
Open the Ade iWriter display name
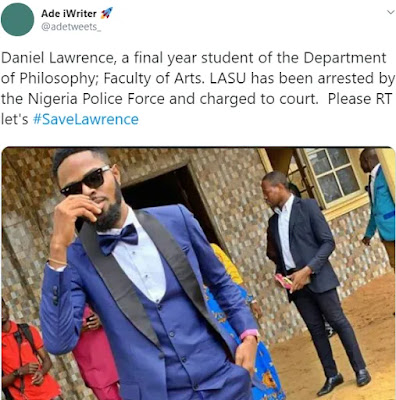click(69, 13)
